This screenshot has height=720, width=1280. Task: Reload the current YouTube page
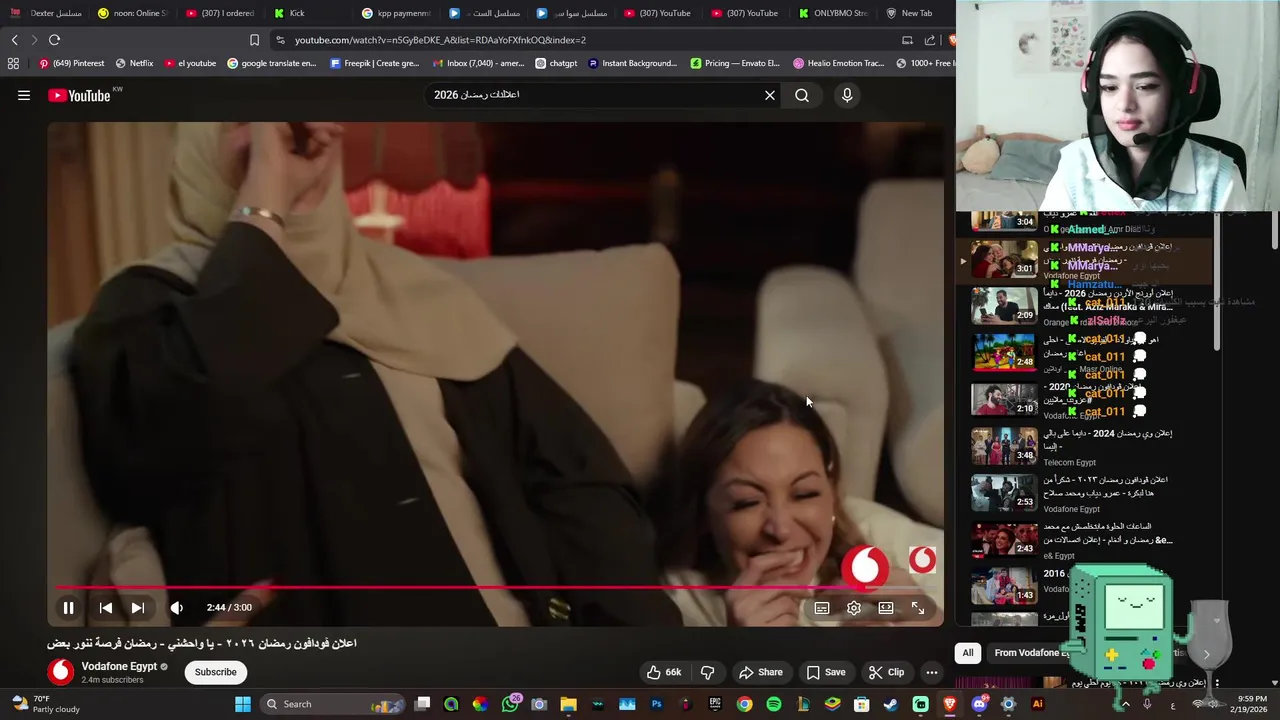click(x=54, y=40)
